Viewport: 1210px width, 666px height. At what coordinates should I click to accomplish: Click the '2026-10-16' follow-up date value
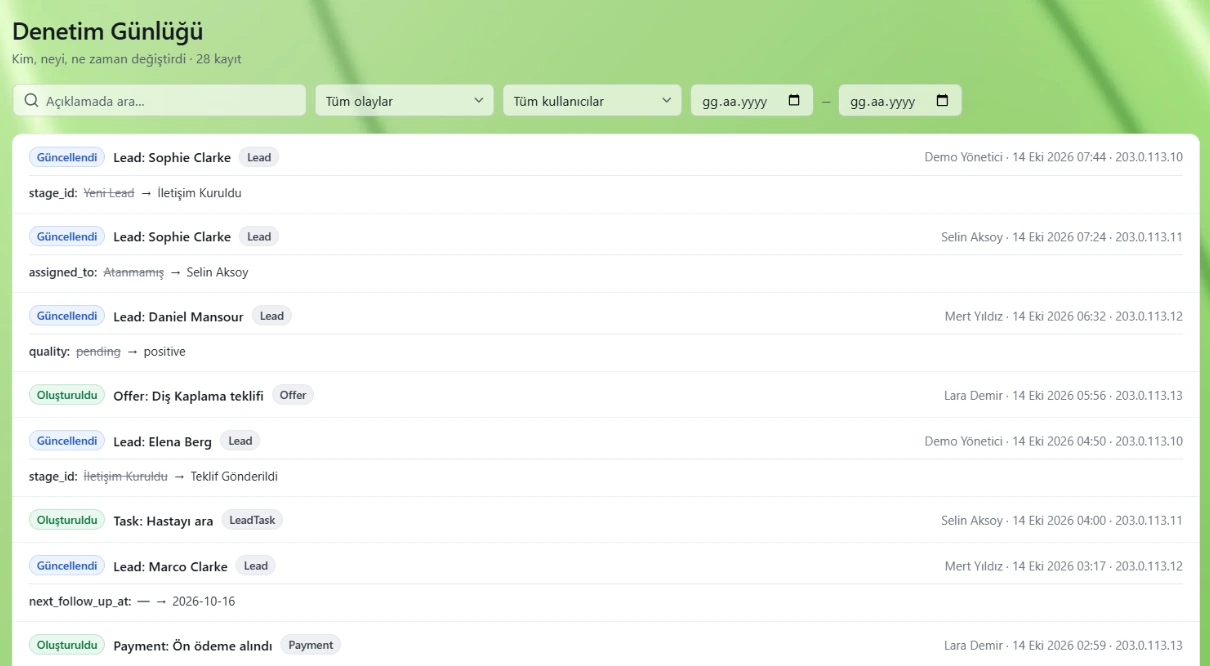pos(204,601)
